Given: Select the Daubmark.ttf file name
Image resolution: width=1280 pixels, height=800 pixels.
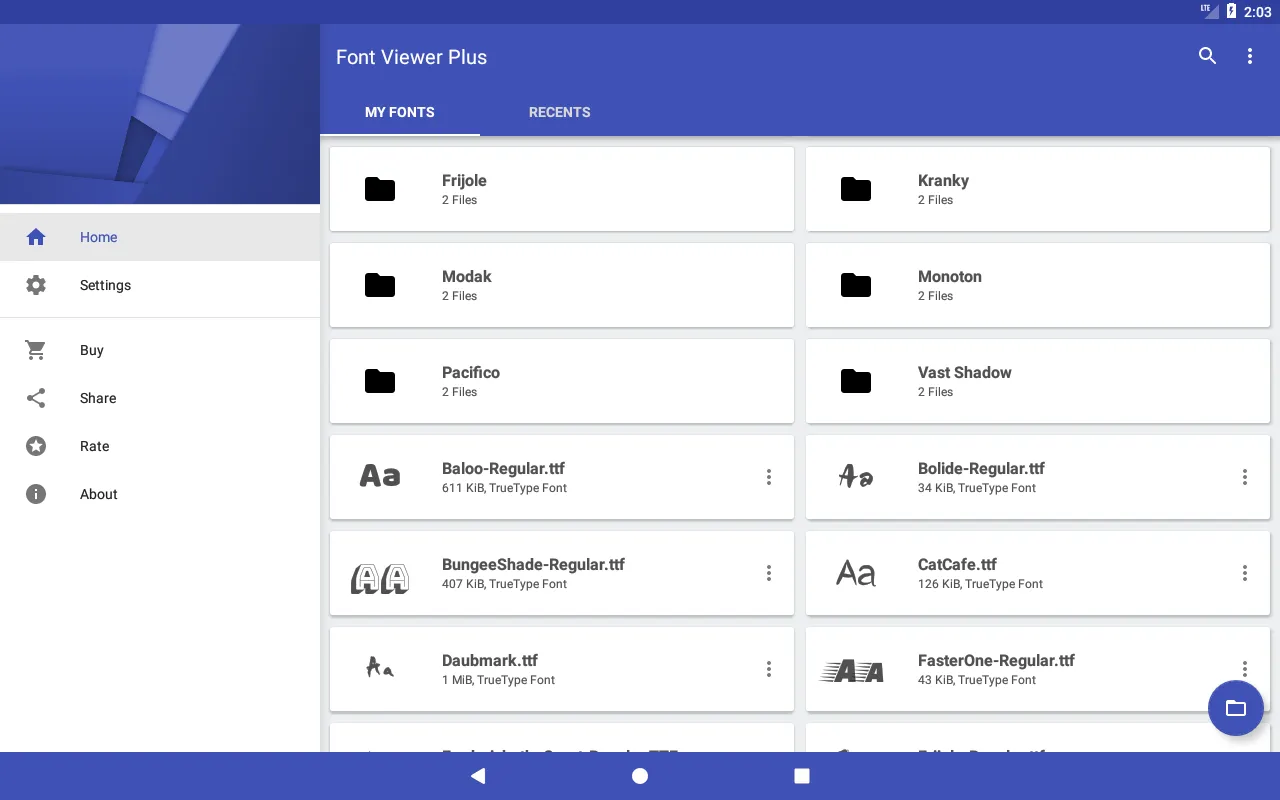Looking at the screenshot, I should click(x=490, y=660).
